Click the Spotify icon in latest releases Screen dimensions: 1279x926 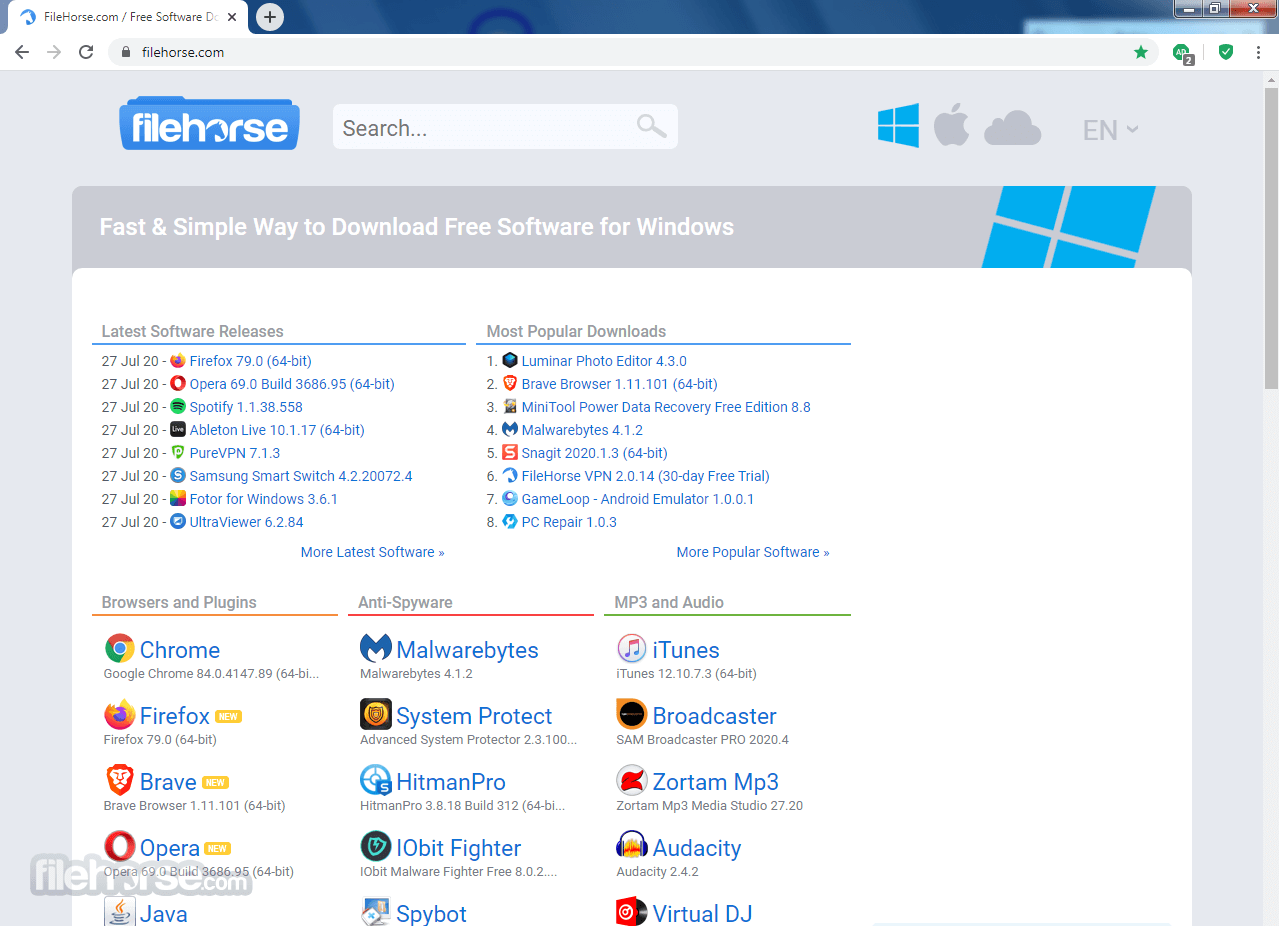(178, 407)
